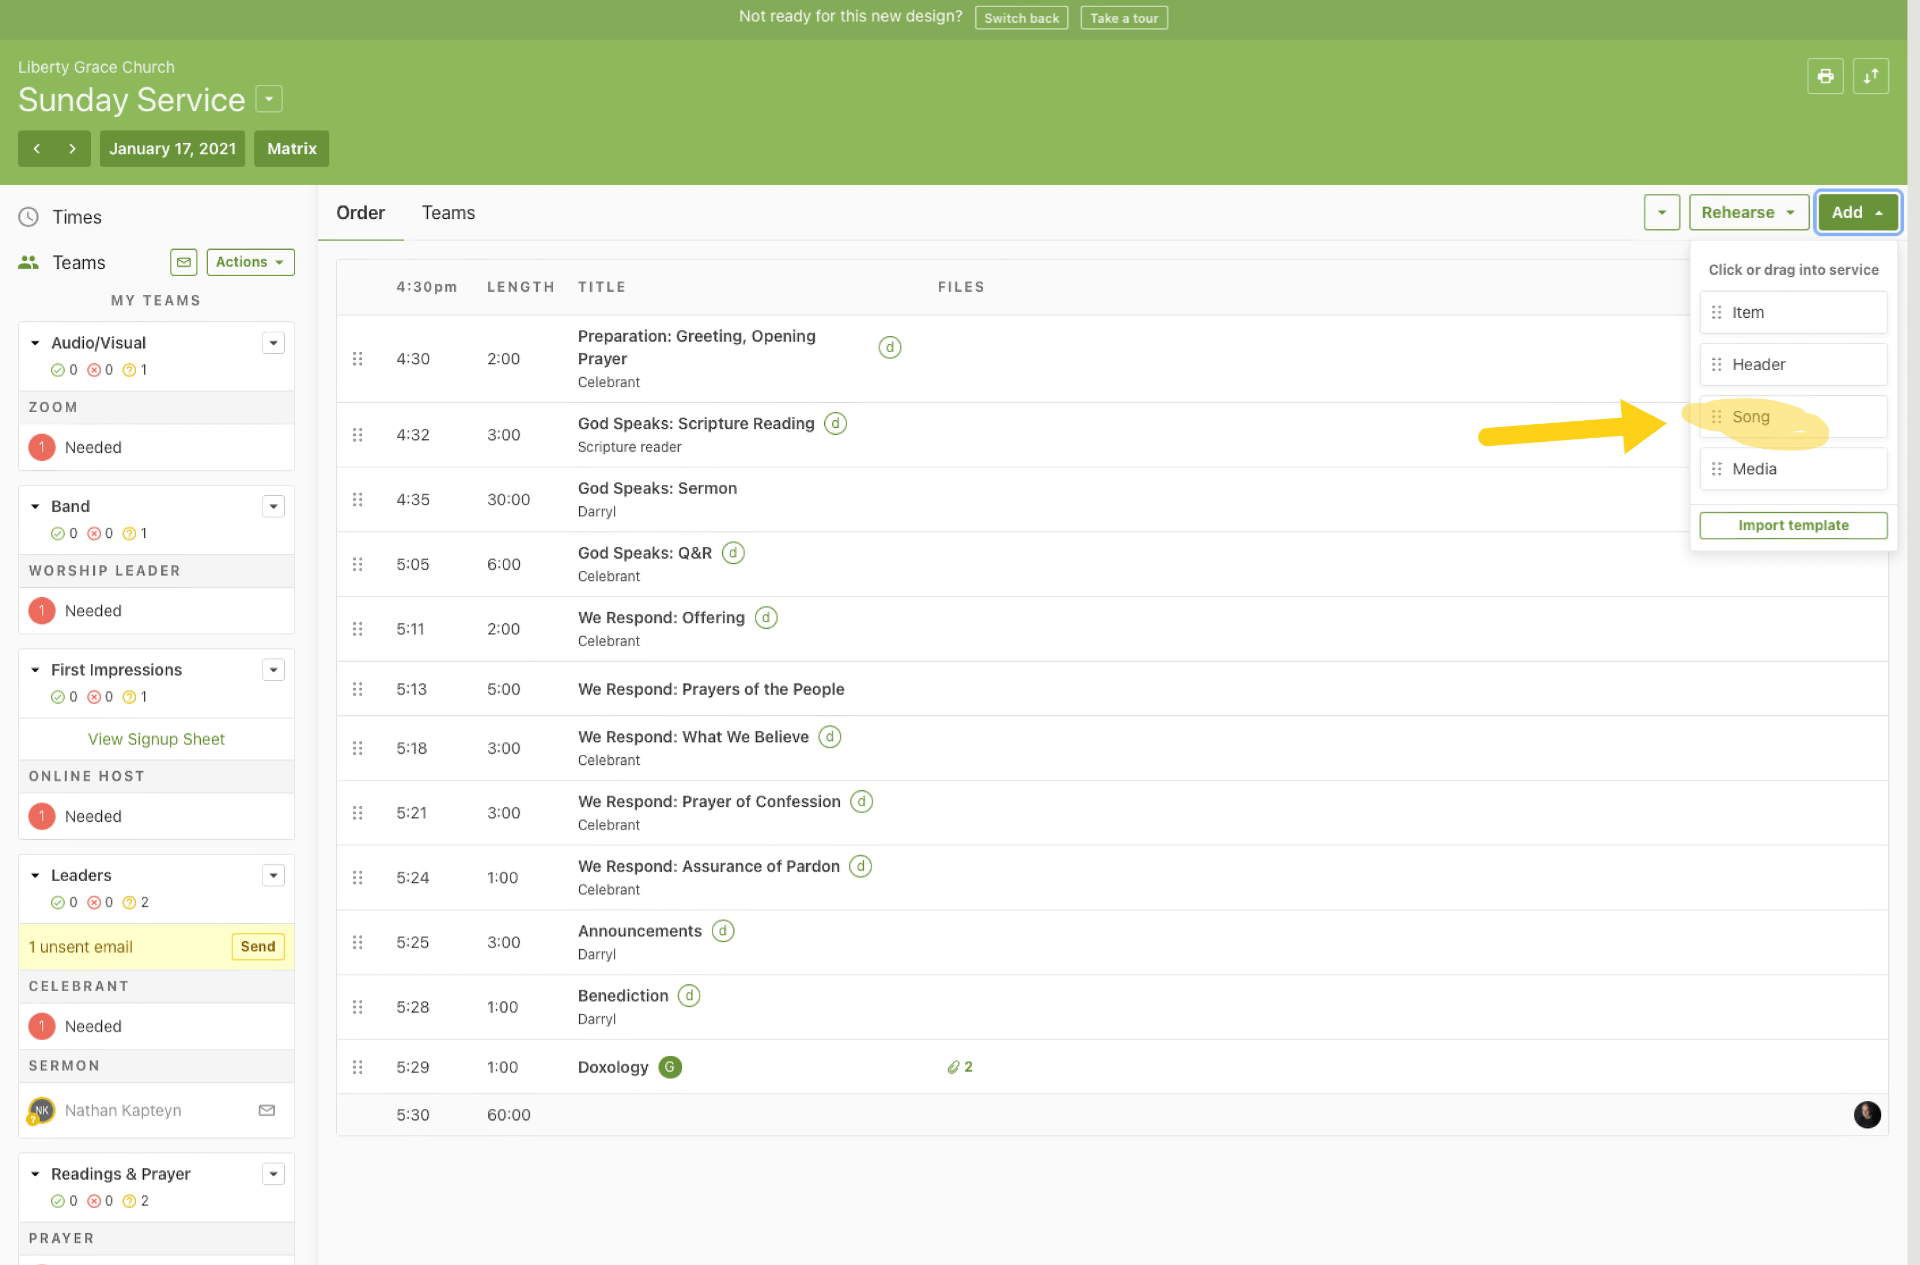Click the user avatar in the bottom row
The height and width of the screenshot is (1265, 1920).
coord(1867,1114)
